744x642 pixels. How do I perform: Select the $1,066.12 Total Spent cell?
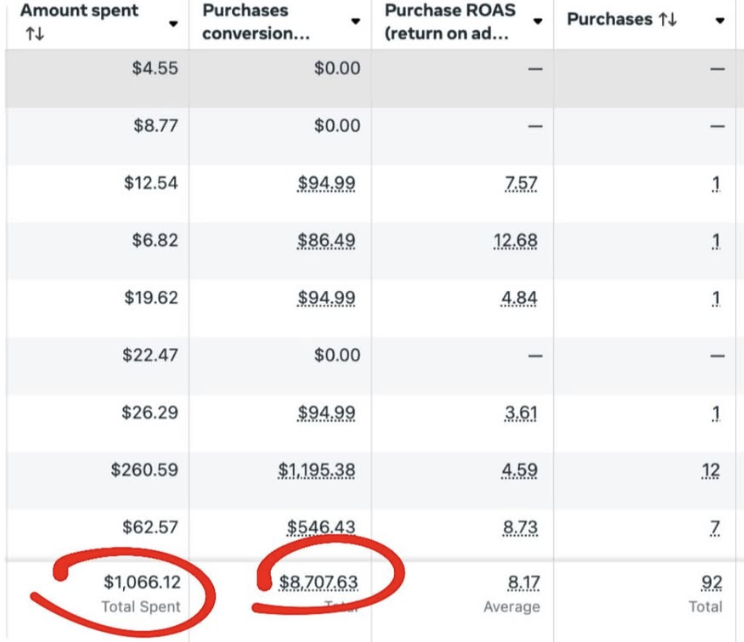tap(141, 582)
